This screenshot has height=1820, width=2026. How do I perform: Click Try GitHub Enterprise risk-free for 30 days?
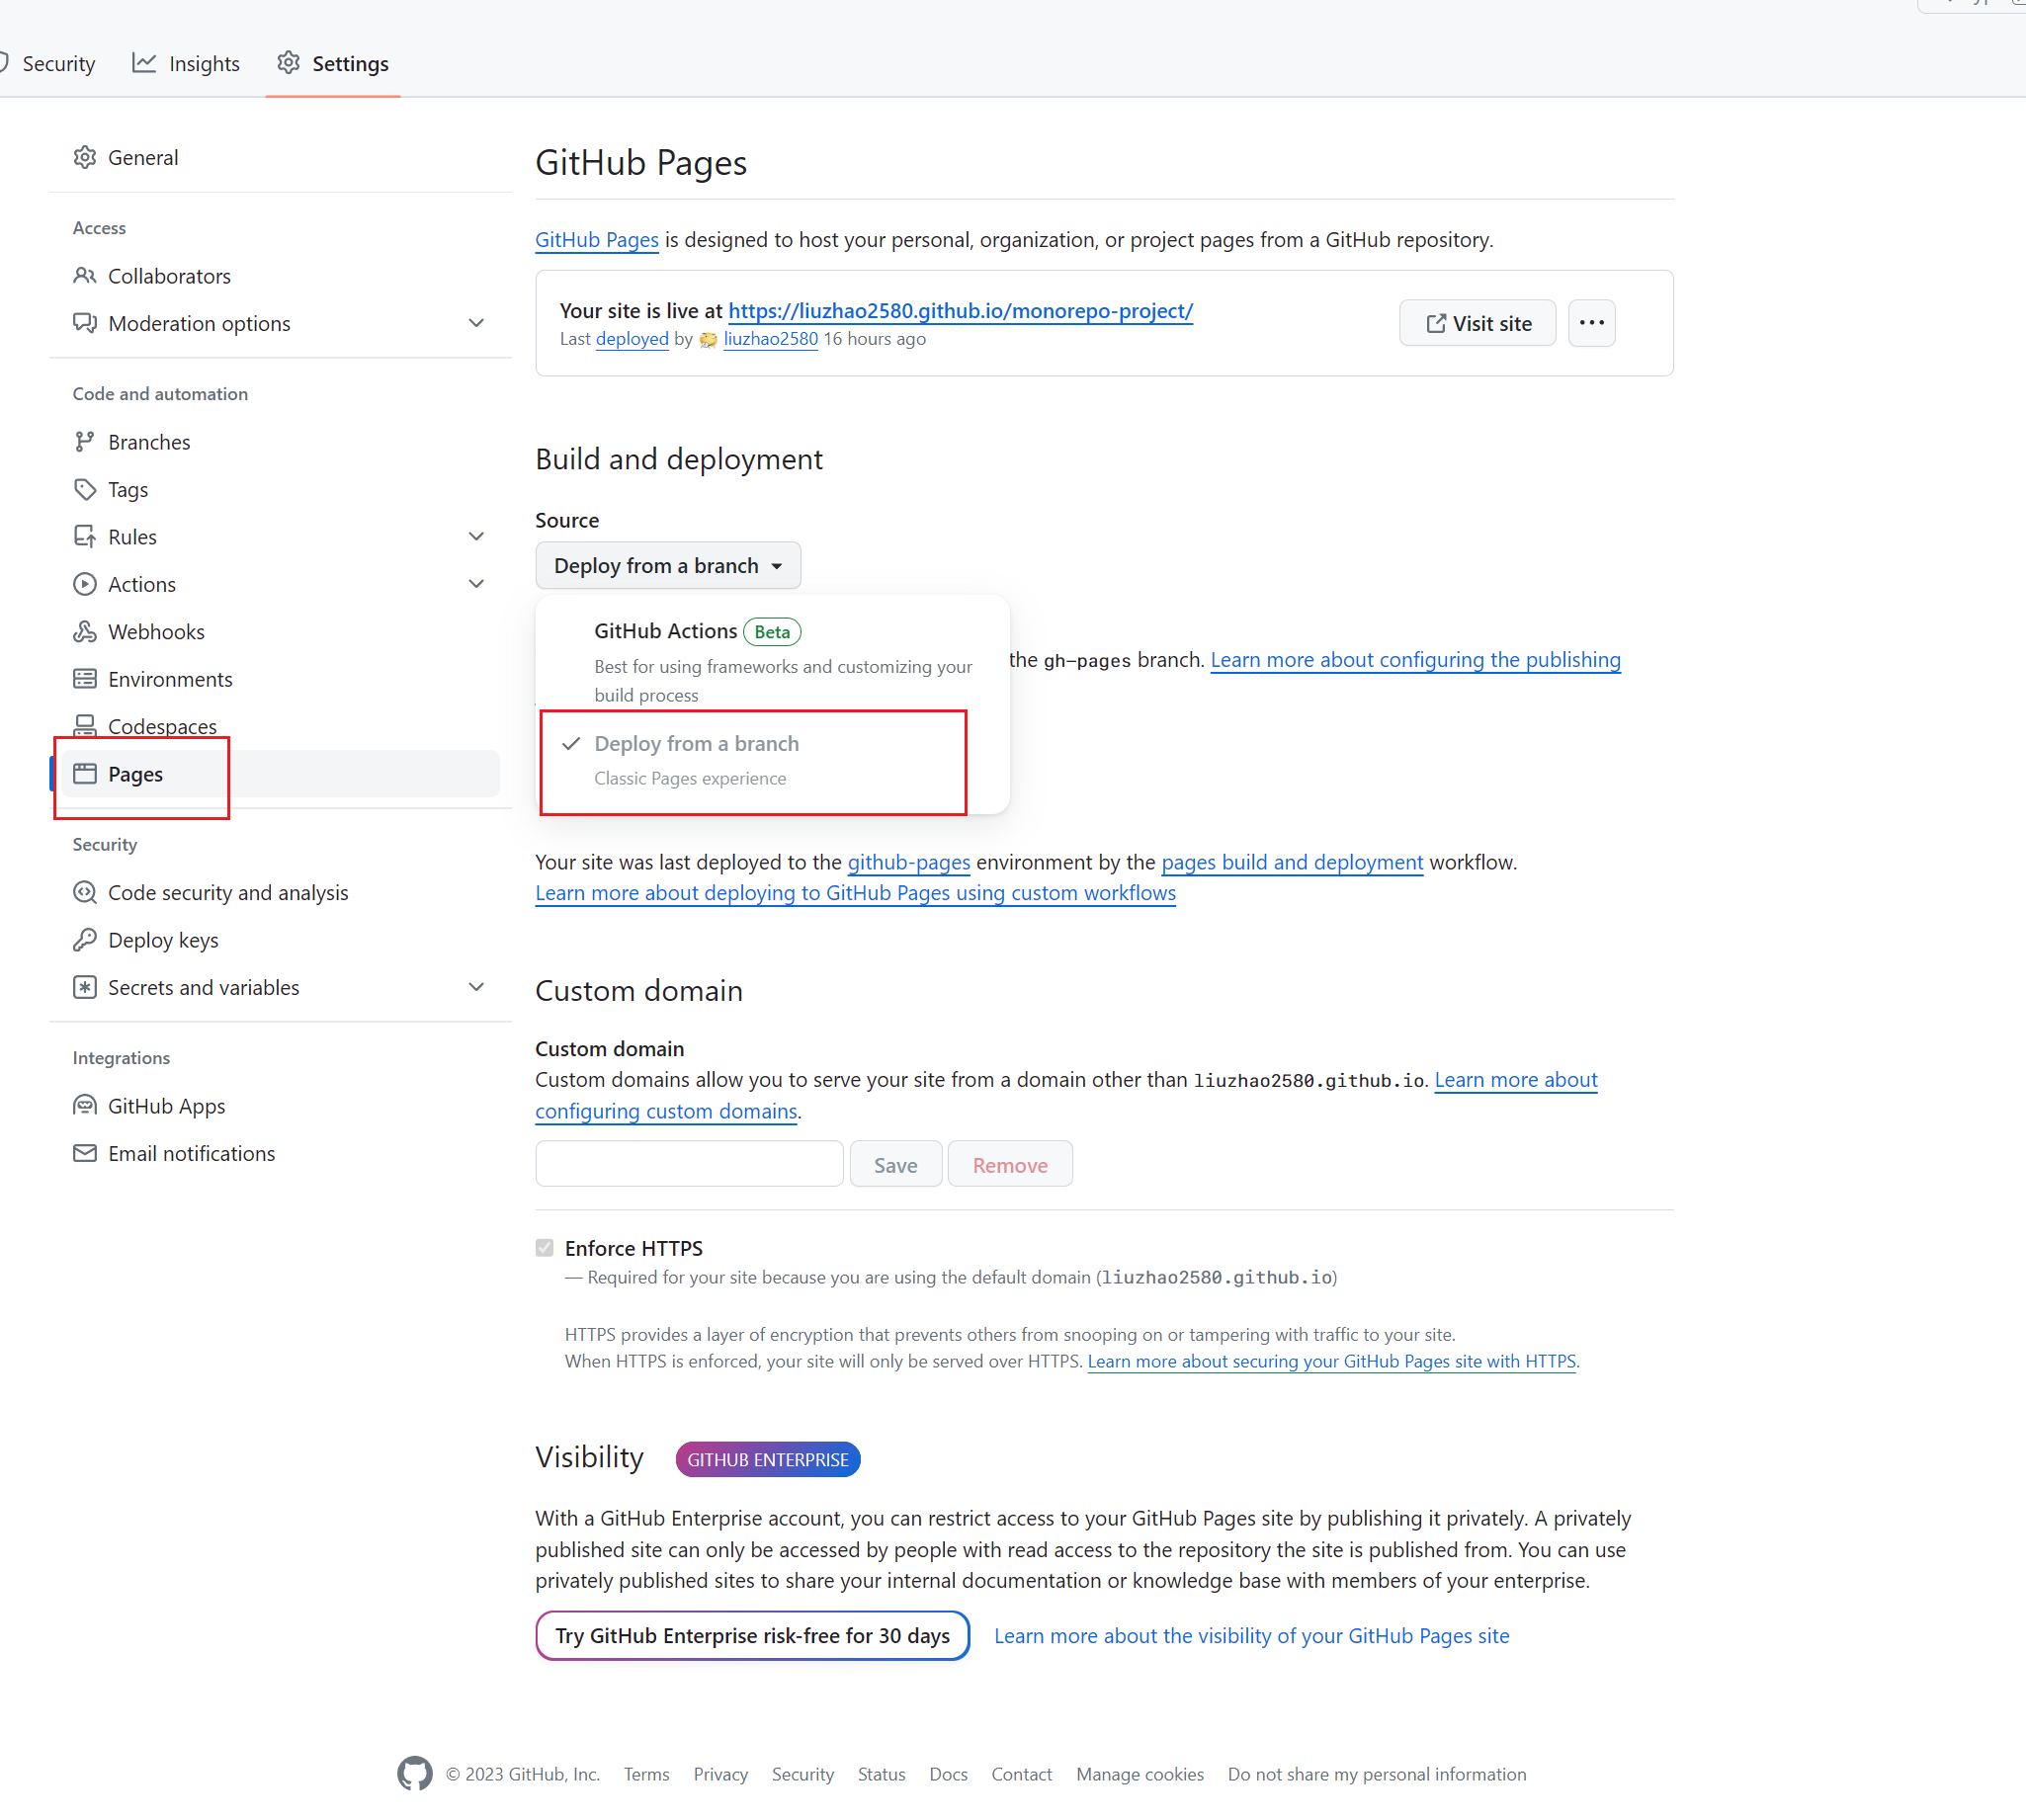pos(752,1635)
